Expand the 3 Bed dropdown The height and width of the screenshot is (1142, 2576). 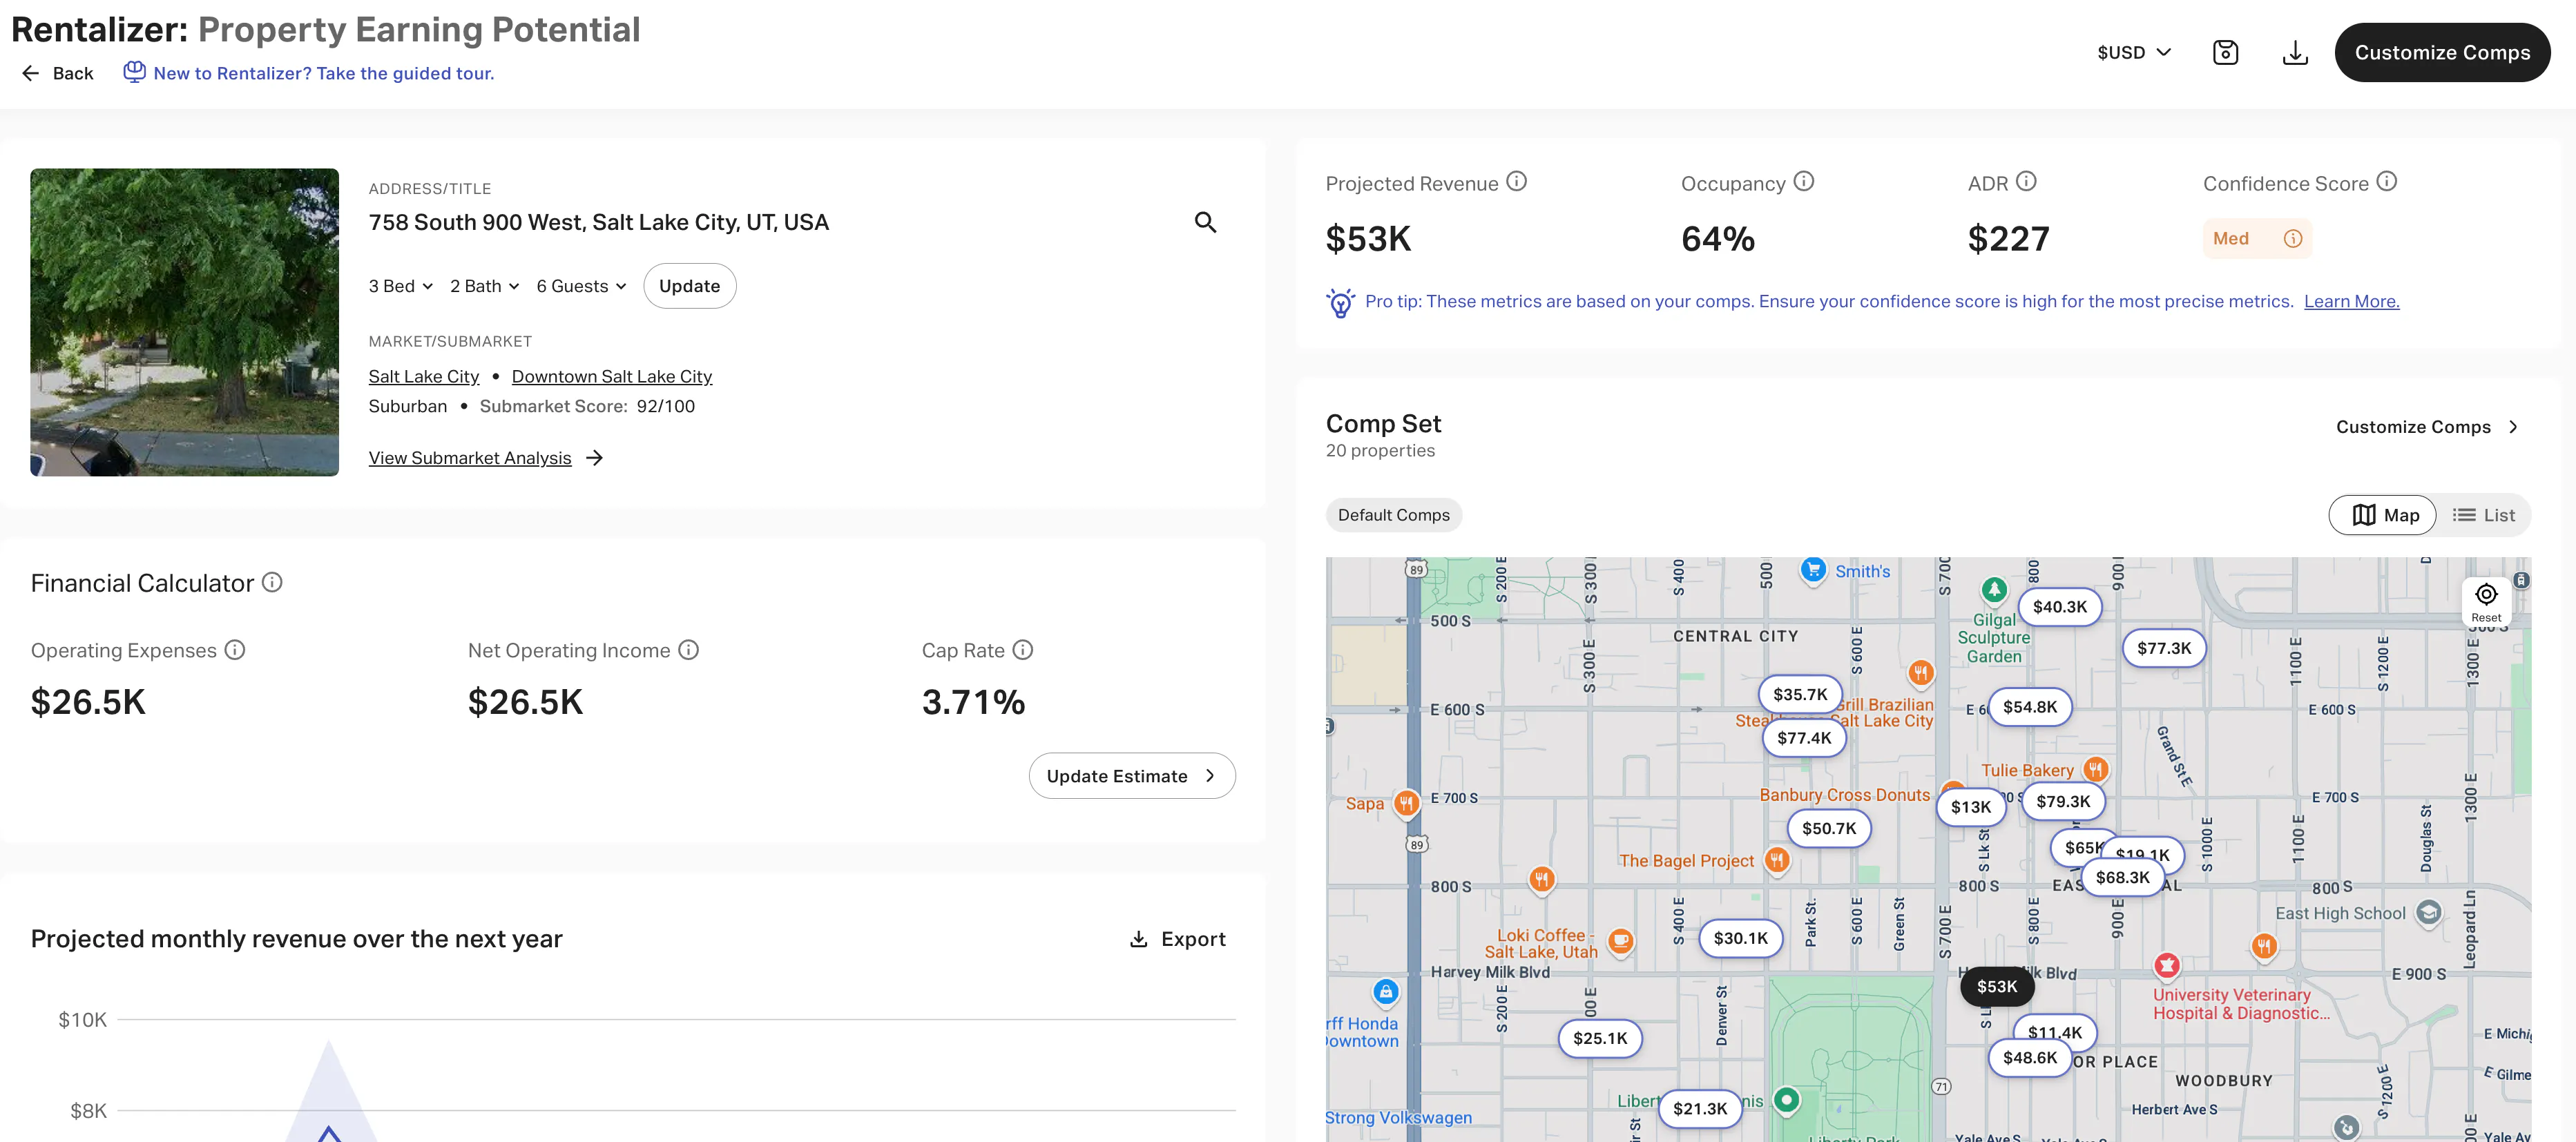point(400,286)
